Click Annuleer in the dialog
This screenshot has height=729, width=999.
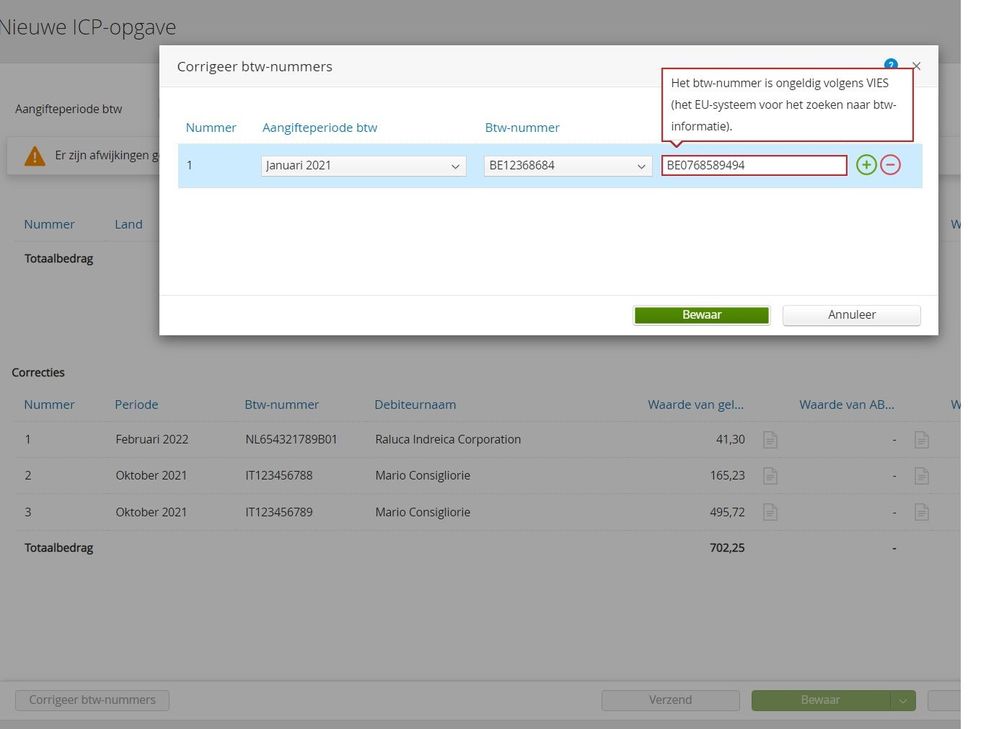point(851,315)
